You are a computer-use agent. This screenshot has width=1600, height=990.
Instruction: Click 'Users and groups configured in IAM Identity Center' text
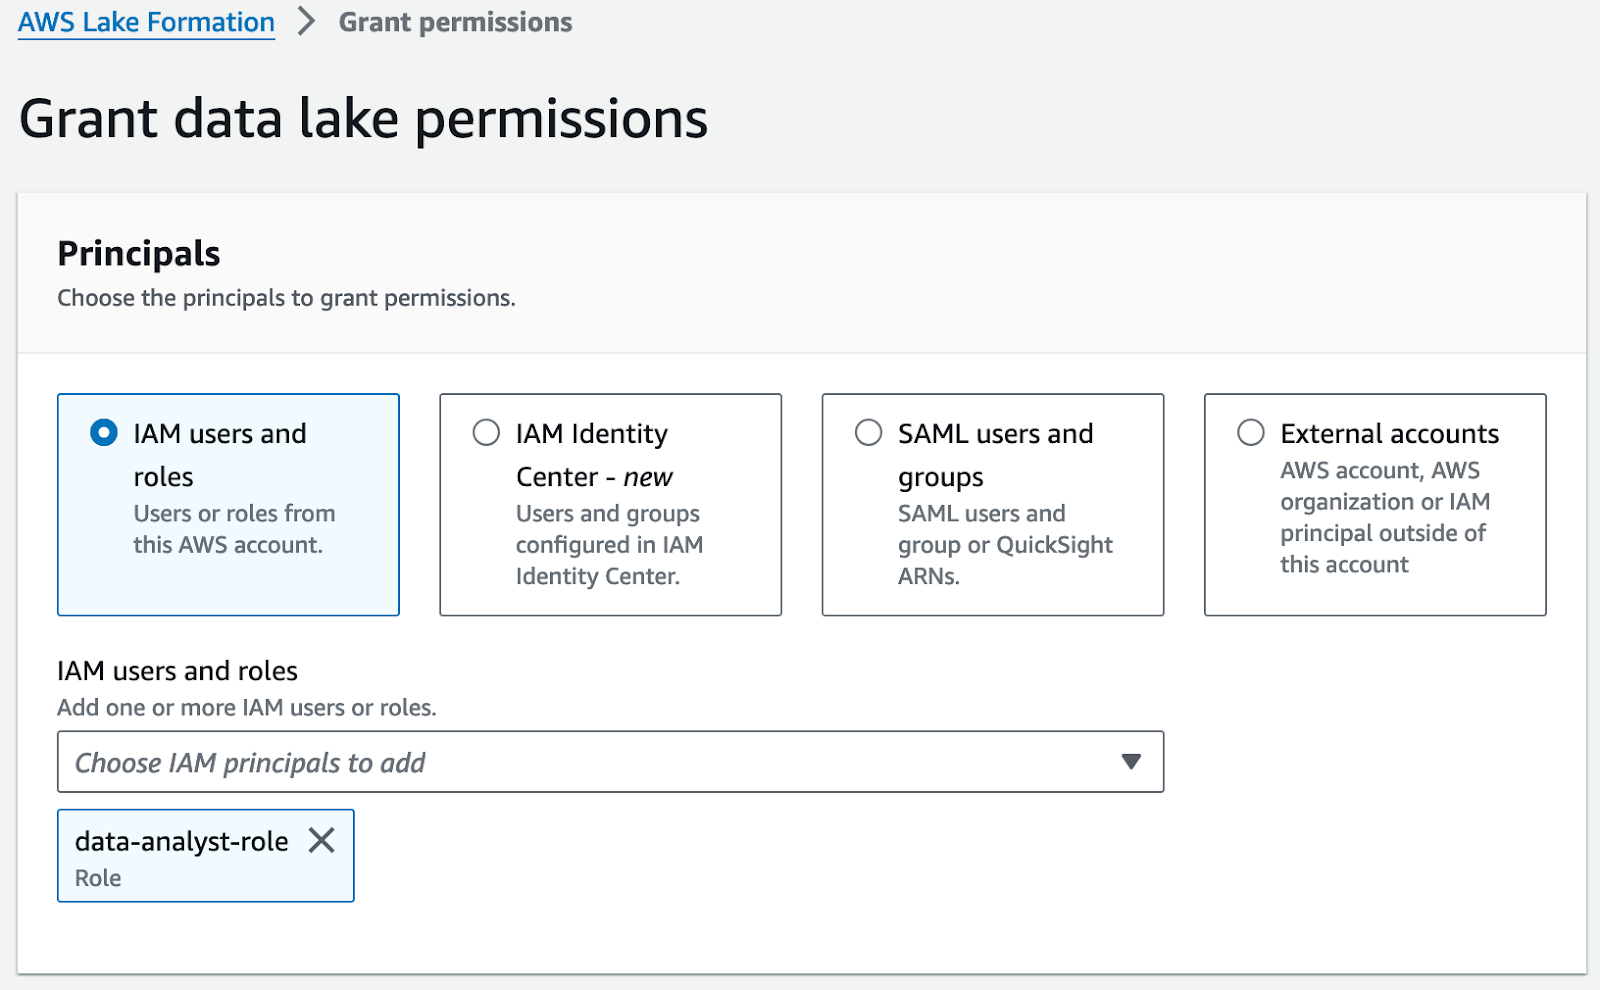pyautogui.click(x=609, y=544)
